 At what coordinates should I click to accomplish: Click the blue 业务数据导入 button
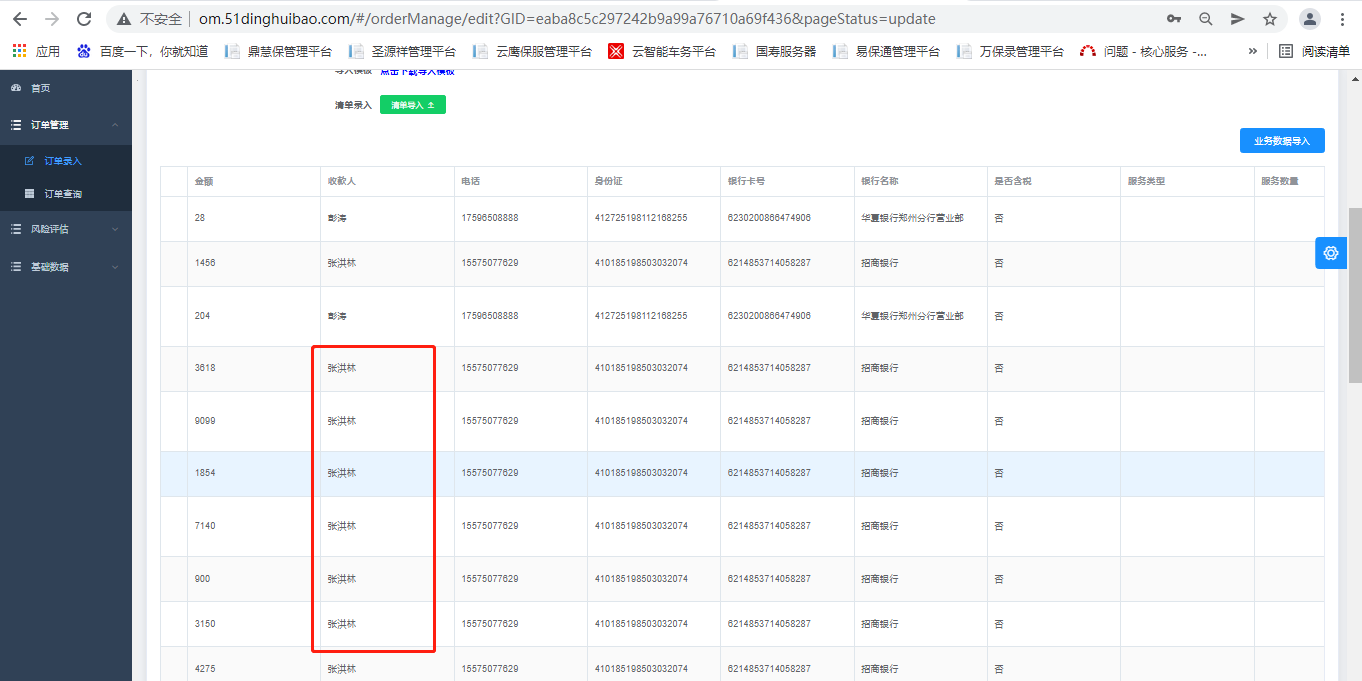coord(1281,141)
